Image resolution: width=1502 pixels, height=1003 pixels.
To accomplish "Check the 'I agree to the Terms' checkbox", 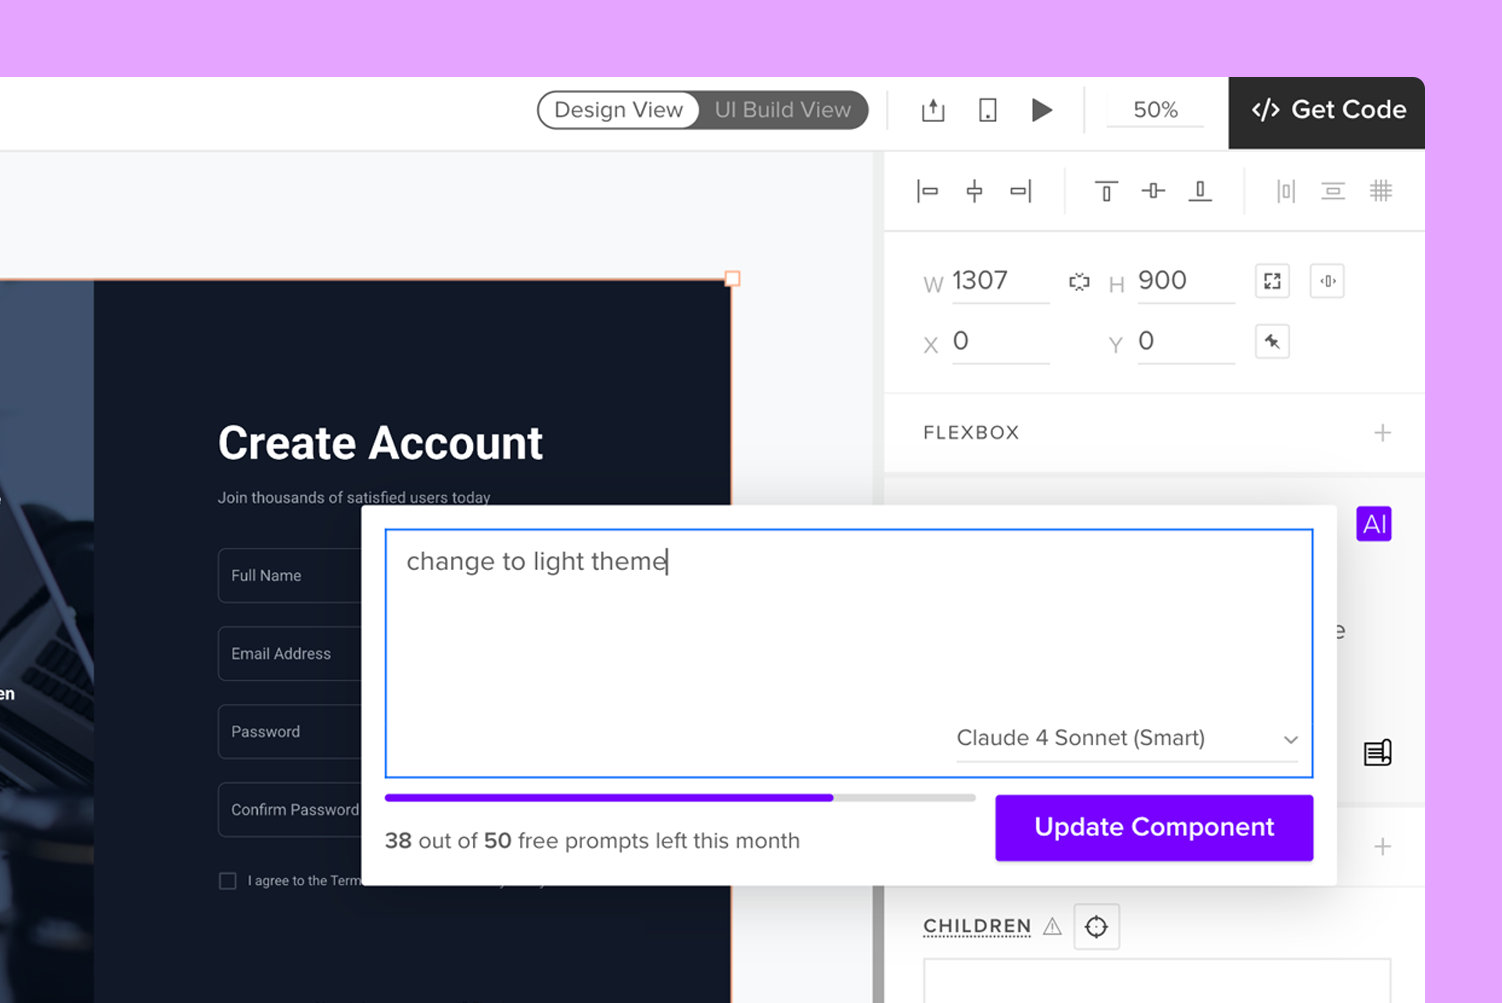I will coord(228,880).
